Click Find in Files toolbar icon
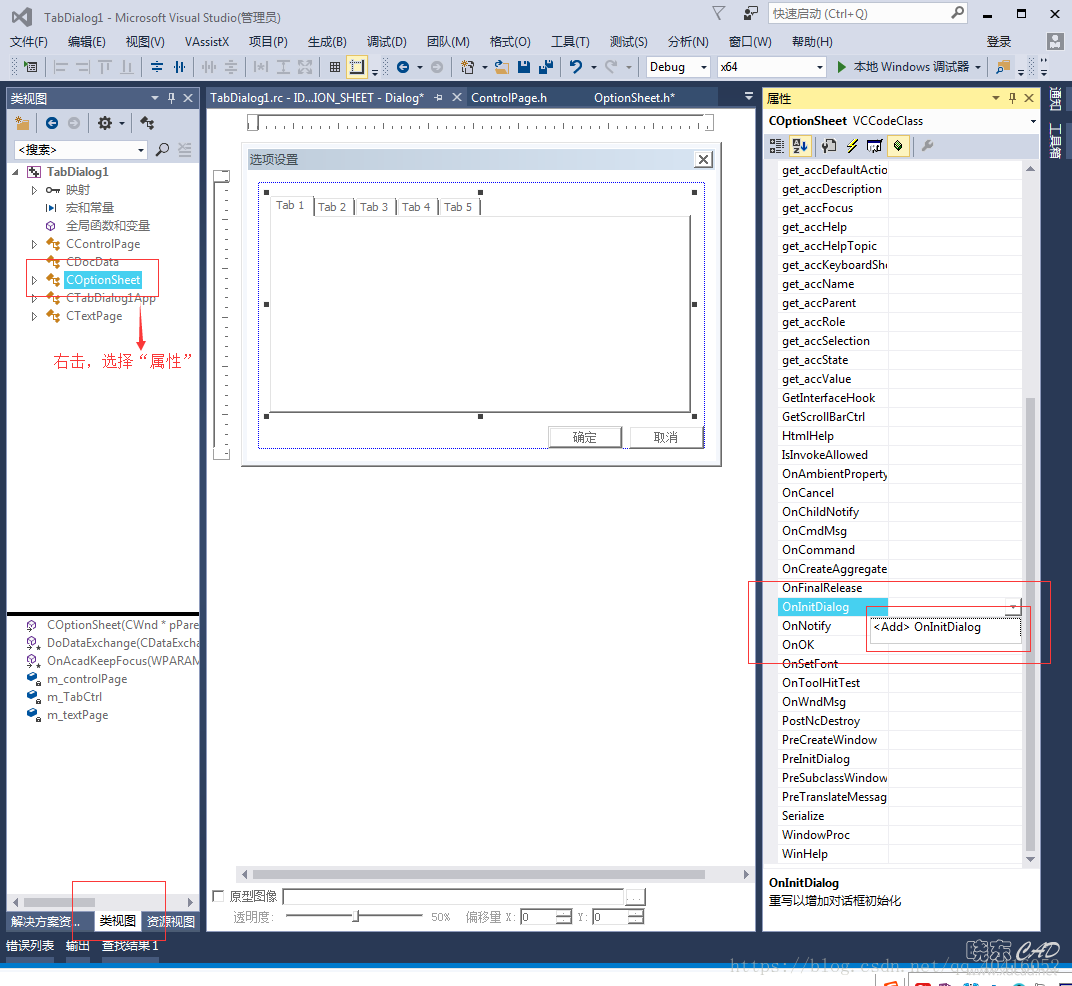The image size is (1072, 986). coord(1003,67)
